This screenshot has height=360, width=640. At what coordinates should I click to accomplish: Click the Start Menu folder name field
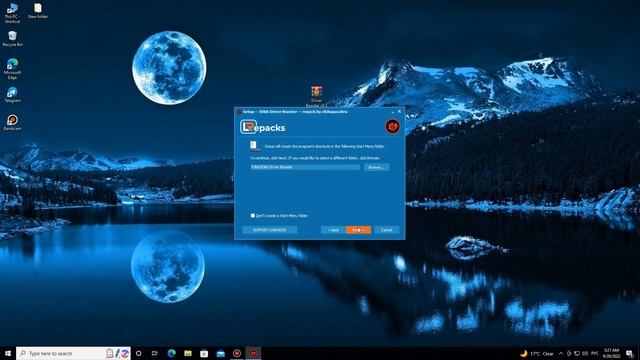tap(305, 167)
